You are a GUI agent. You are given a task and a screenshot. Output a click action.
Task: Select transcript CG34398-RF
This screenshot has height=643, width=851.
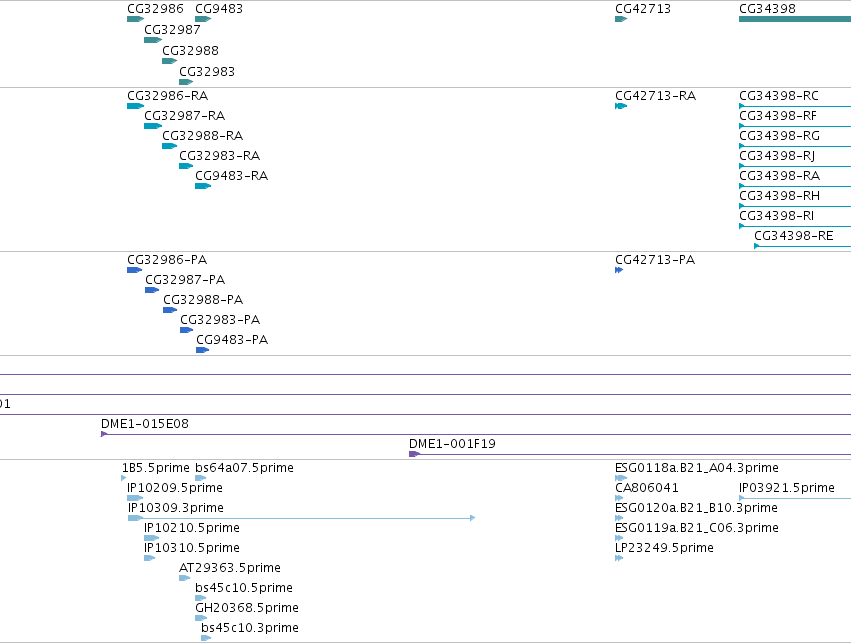coord(795,126)
